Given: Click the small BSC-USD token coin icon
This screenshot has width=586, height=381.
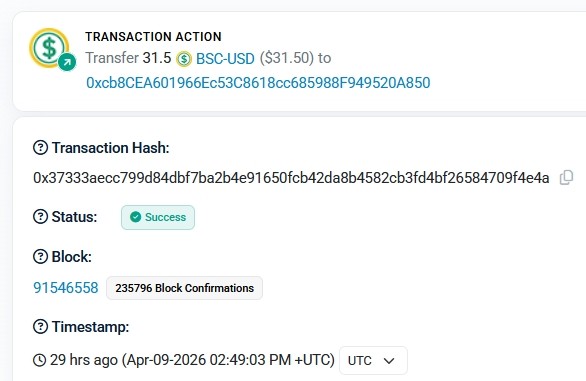Looking at the screenshot, I should pos(183,59).
